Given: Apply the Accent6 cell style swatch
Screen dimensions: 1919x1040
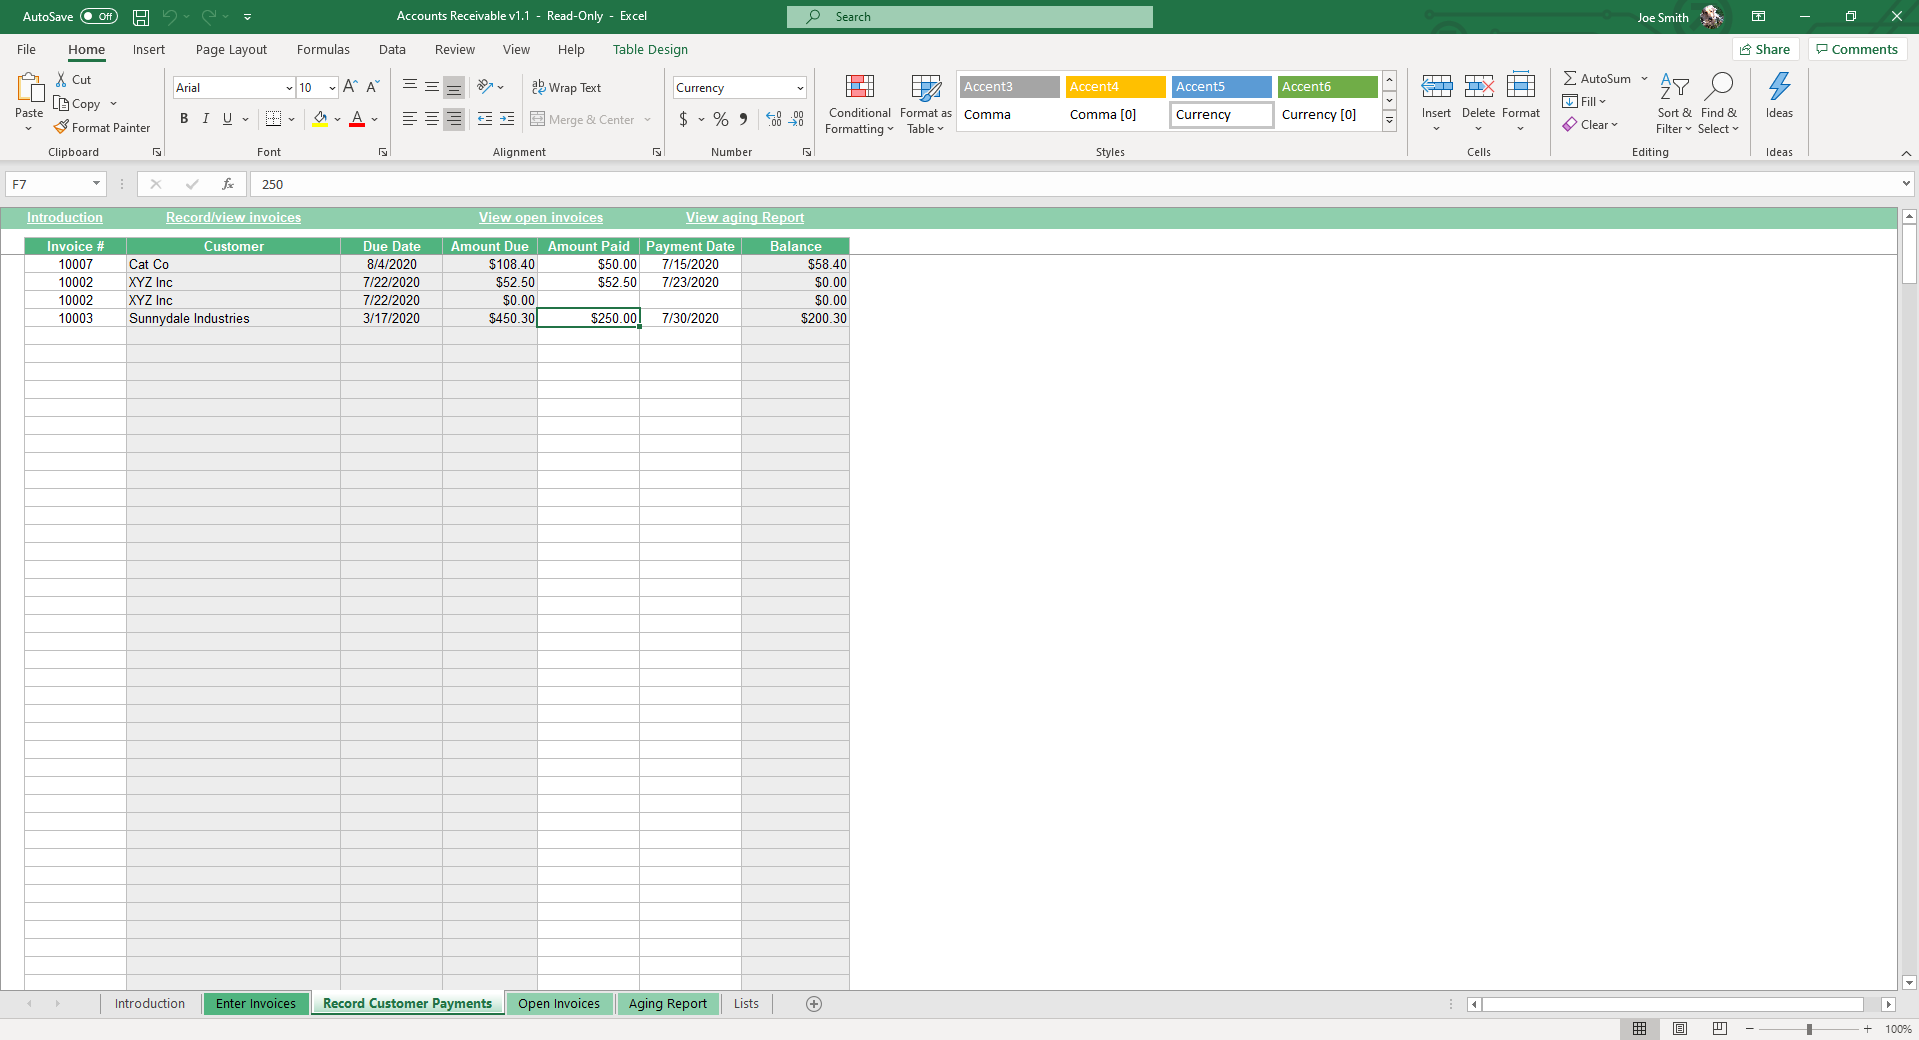Looking at the screenshot, I should (1327, 87).
